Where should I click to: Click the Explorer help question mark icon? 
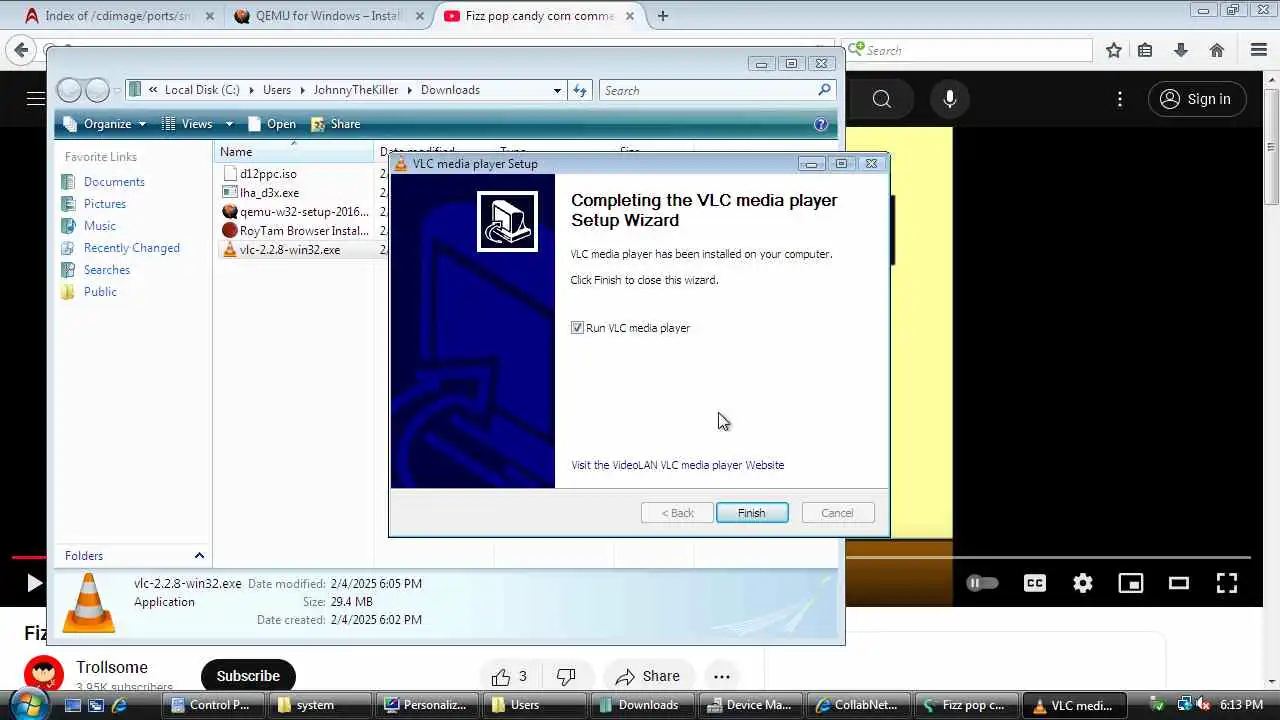point(821,124)
